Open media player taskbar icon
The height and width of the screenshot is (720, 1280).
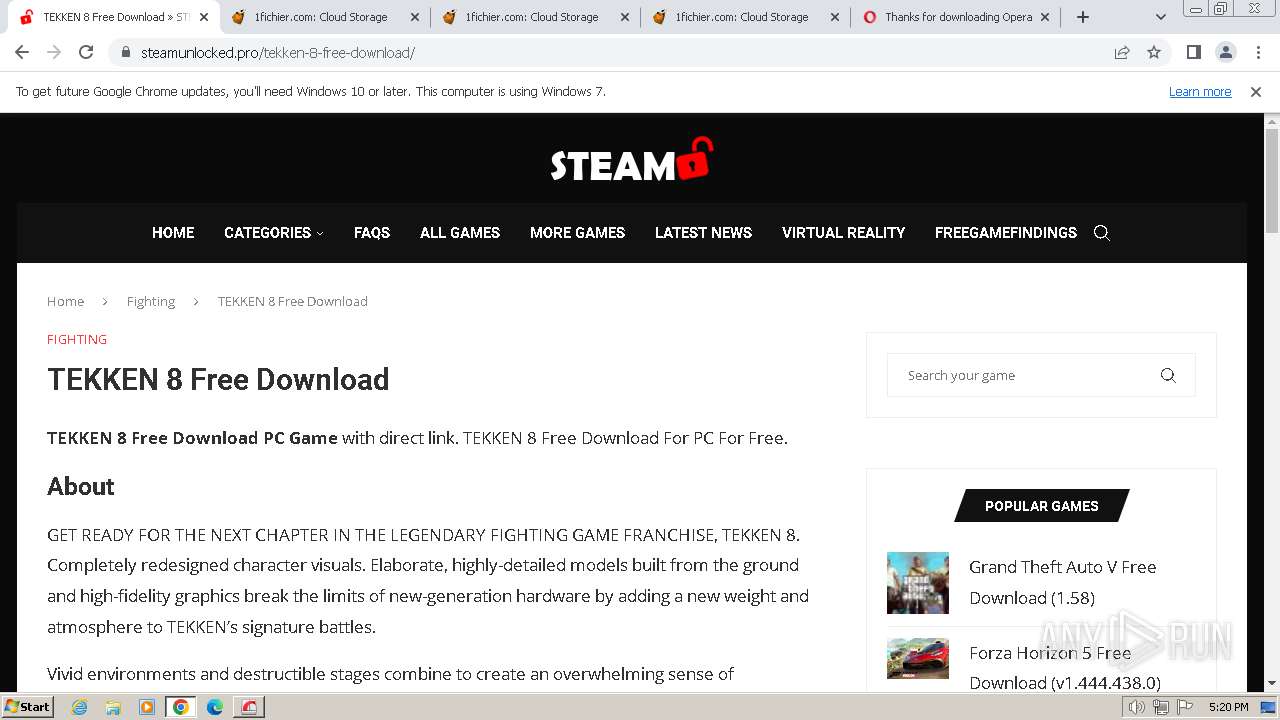pos(147,707)
